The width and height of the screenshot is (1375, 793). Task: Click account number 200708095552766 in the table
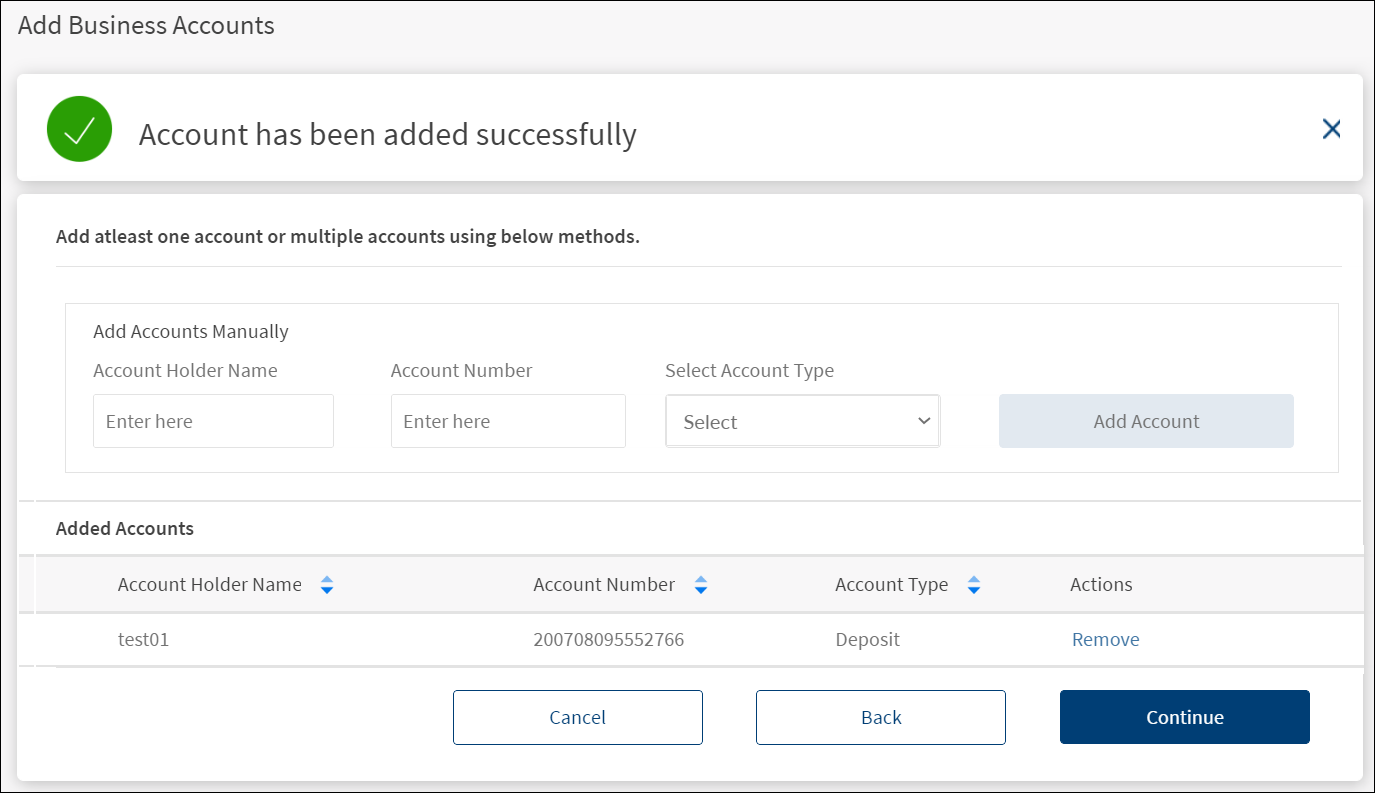pos(608,640)
